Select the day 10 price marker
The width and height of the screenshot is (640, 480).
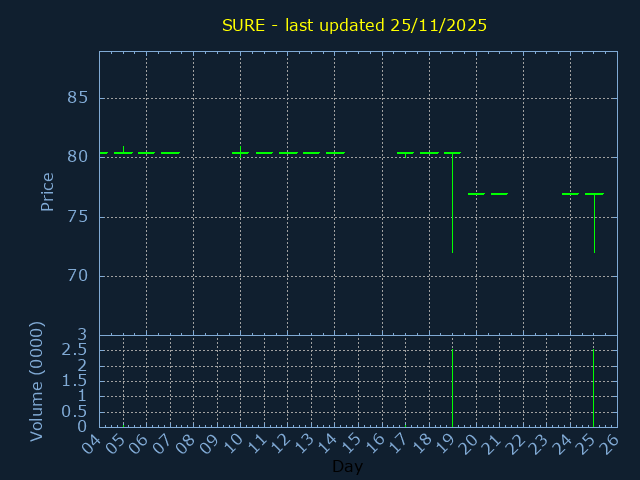(x=240, y=153)
